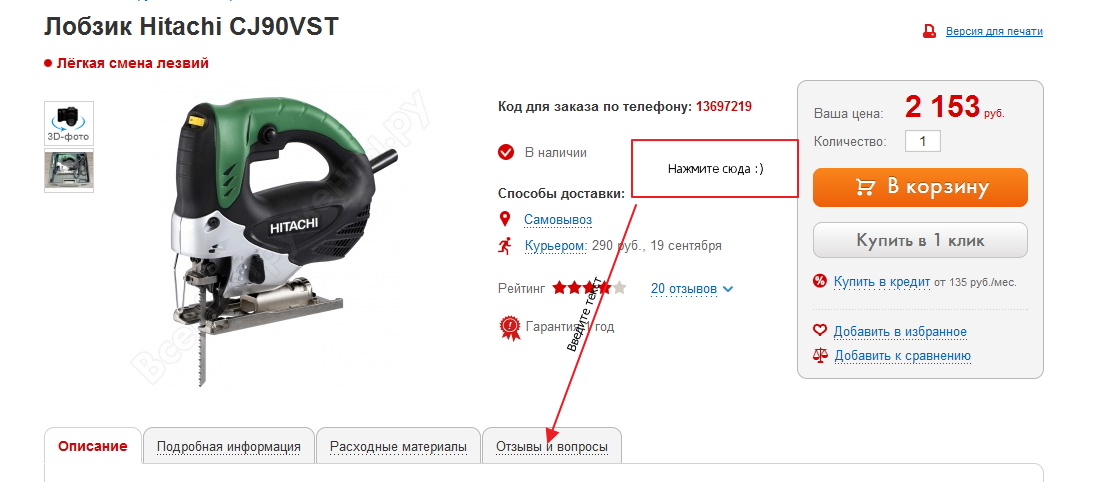1115x482 pixels.
Task: Click the heart favorites icon
Action: coord(820,331)
